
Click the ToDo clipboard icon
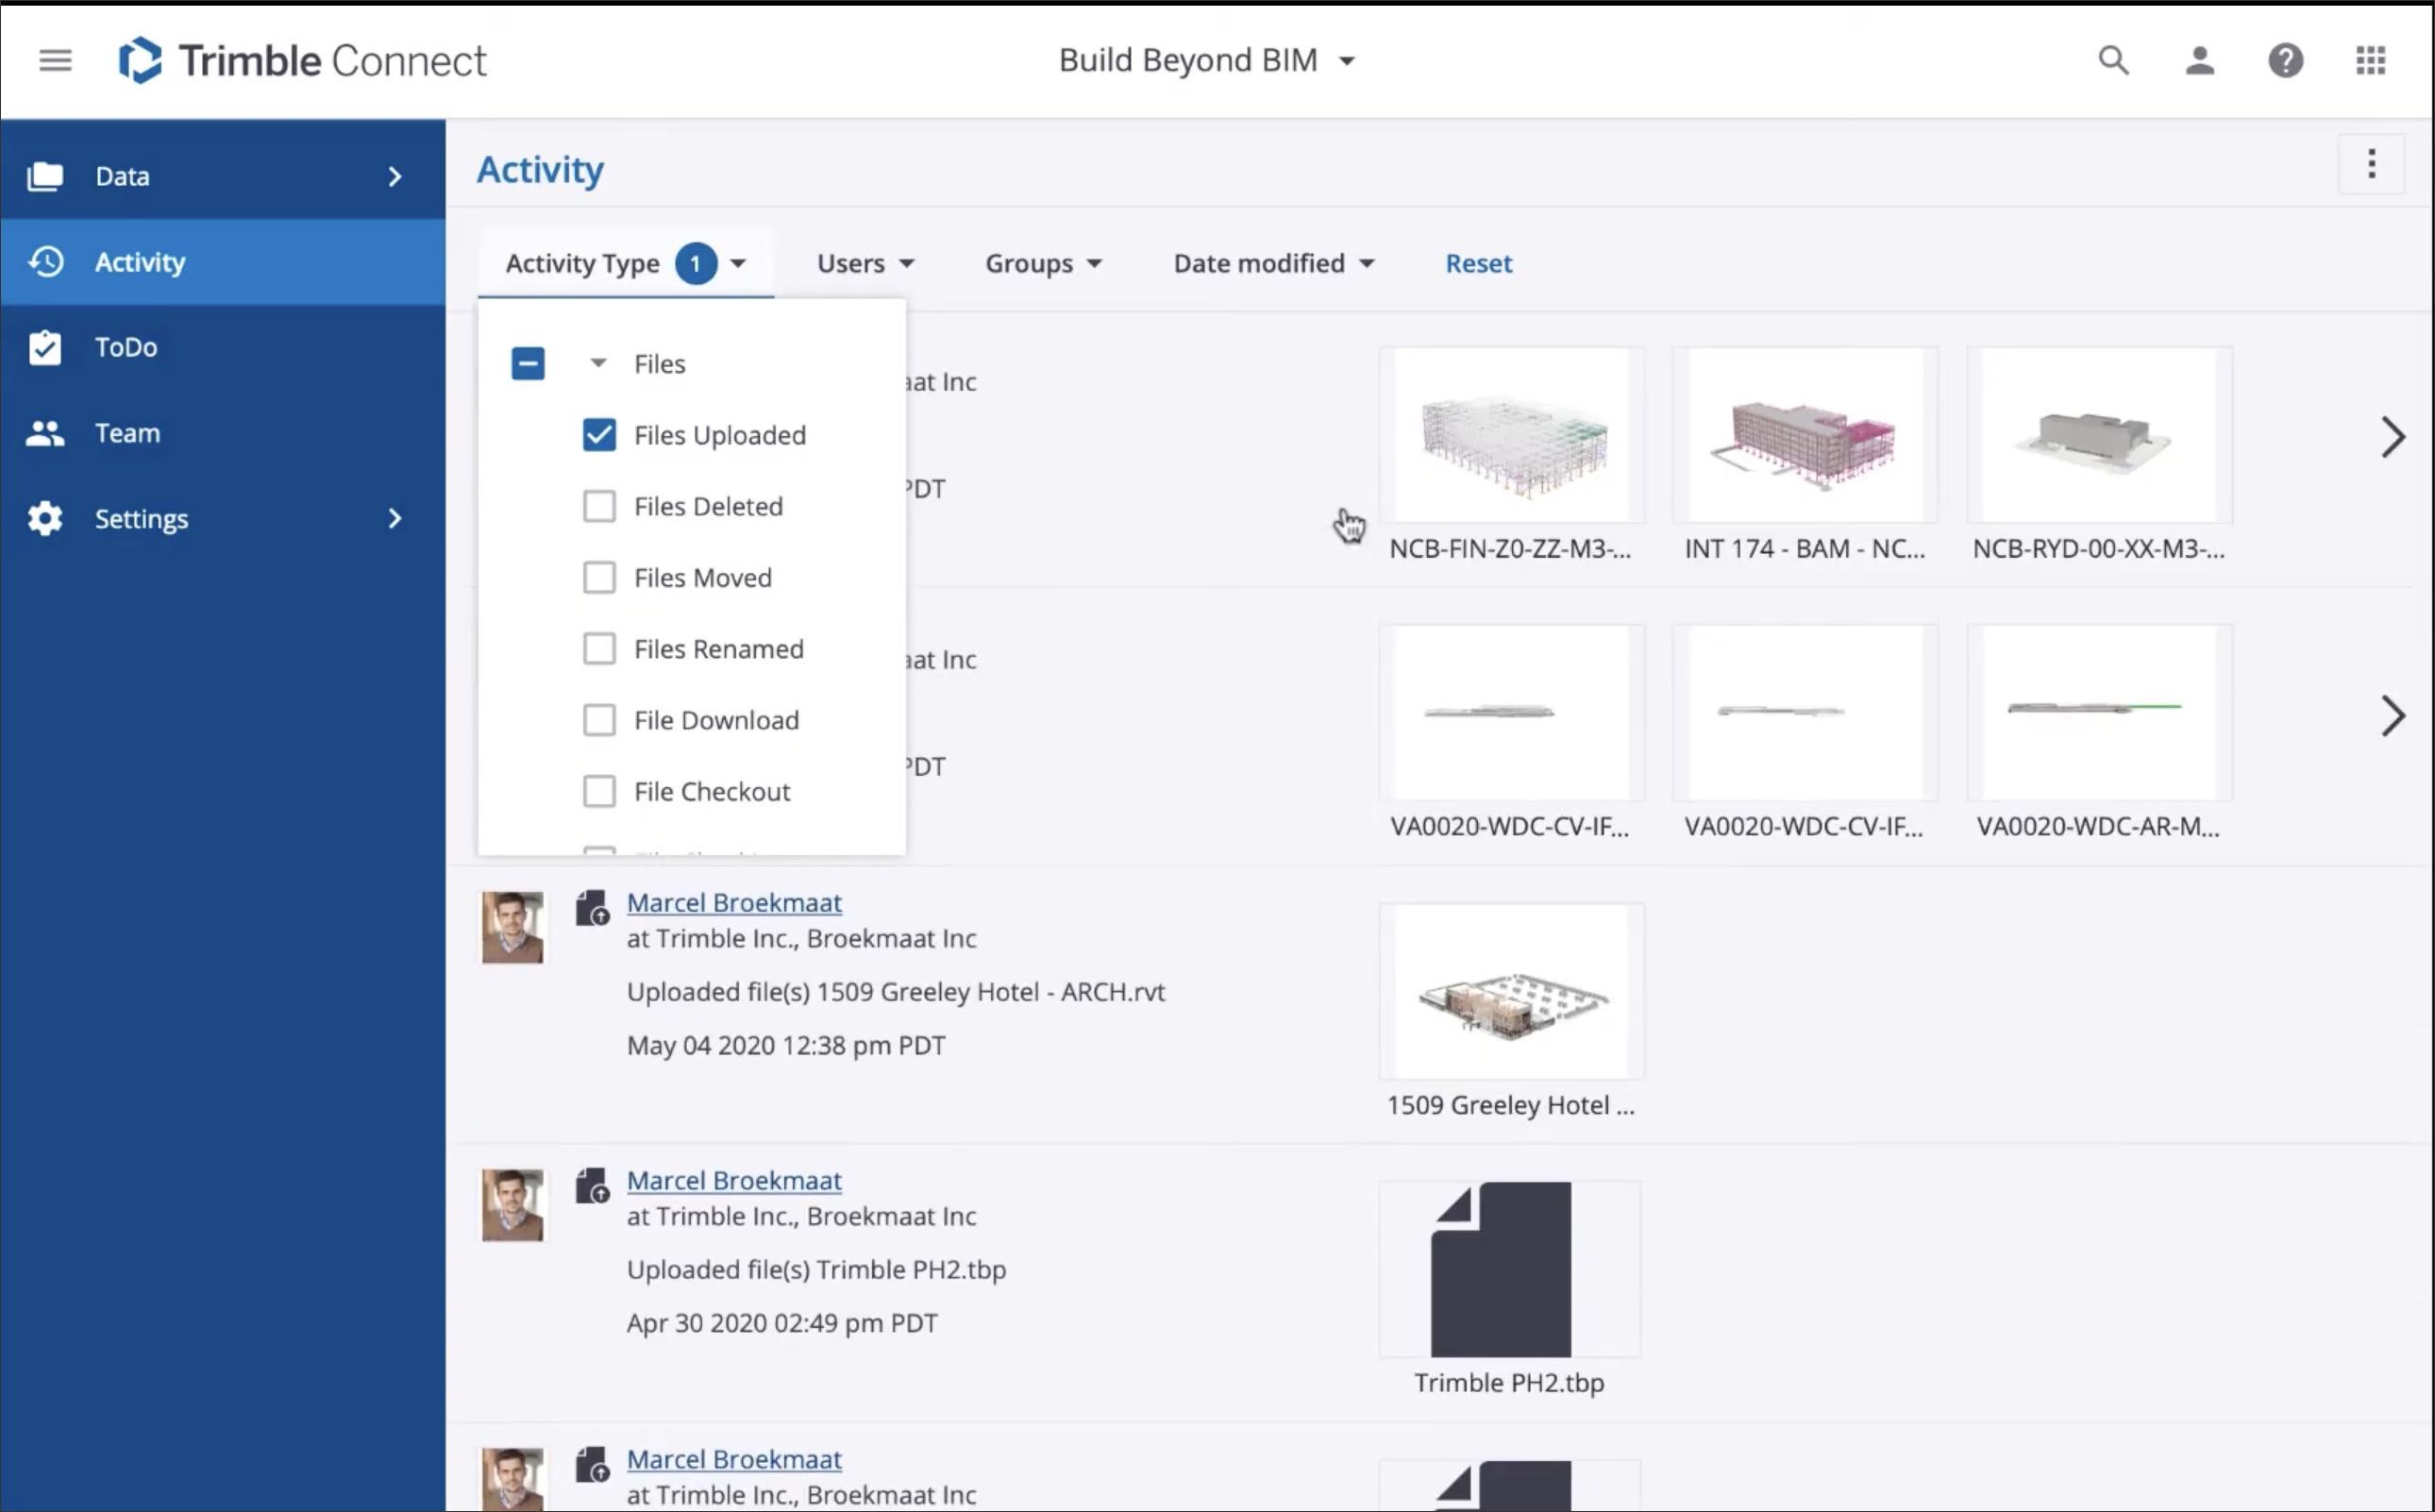(45, 347)
